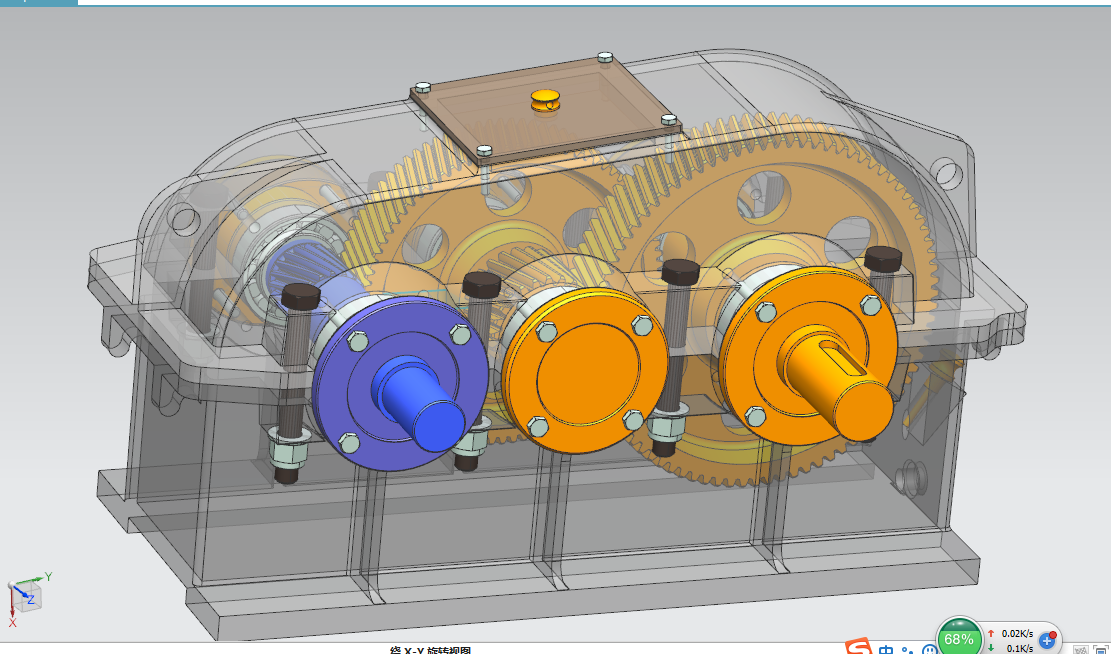Screen dimensions: 1111x654
Task: Select the black bolt head left of the blue cap
Action: 301,295
